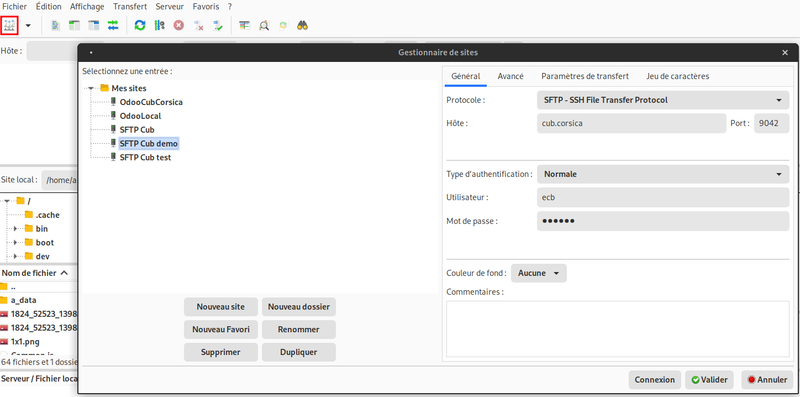Select the SFTP Cub demo site entry
This screenshot has height=397, width=800.
point(148,144)
